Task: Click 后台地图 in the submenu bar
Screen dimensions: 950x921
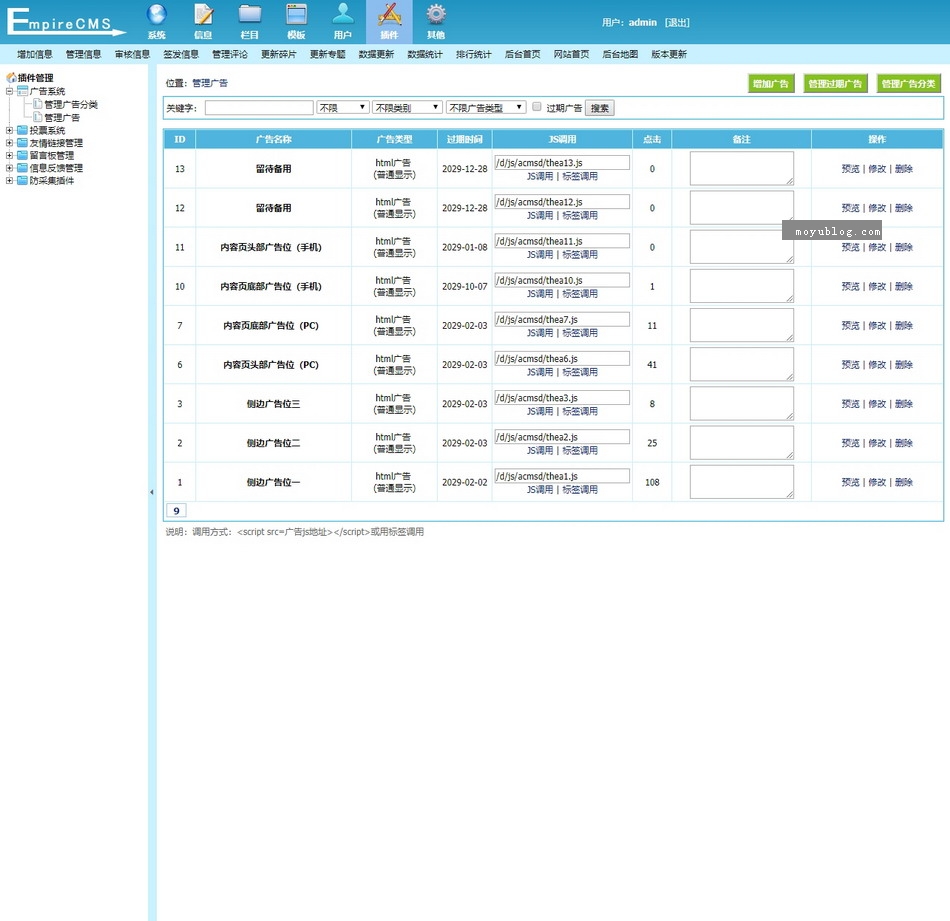Action: [x=620, y=54]
